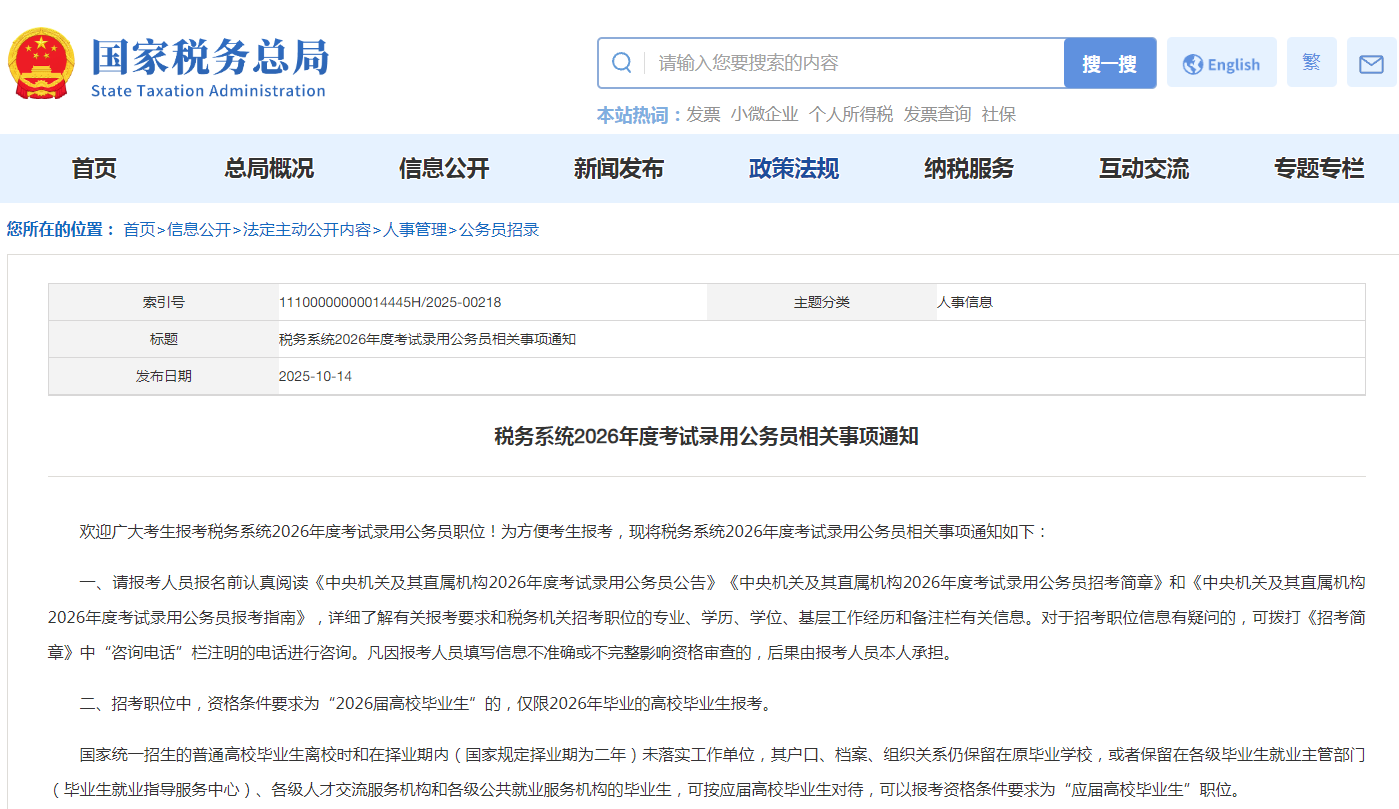Click the national emblem logo
The height and width of the screenshot is (809, 1399).
(x=41, y=64)
